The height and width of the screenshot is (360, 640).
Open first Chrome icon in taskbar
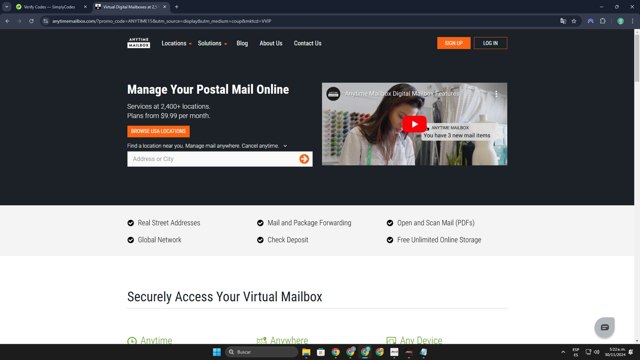[336, 352]
